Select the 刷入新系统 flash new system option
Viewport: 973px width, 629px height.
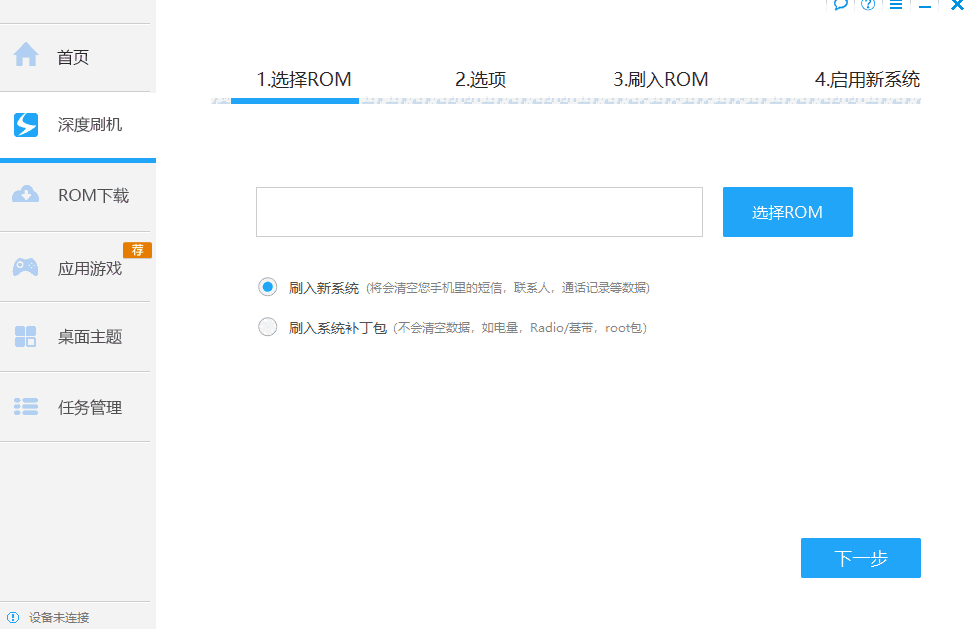[x=267, y=287]
